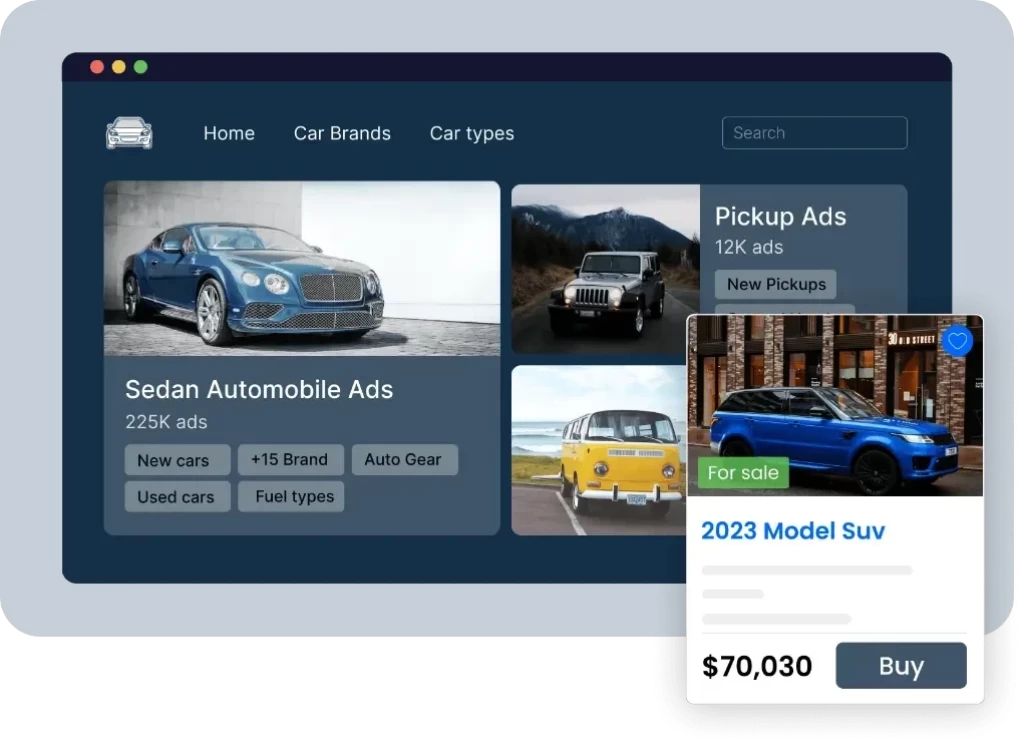Toggle the heart favorite icon on SUV card
1027x749 pixels.
pos(957,341)
